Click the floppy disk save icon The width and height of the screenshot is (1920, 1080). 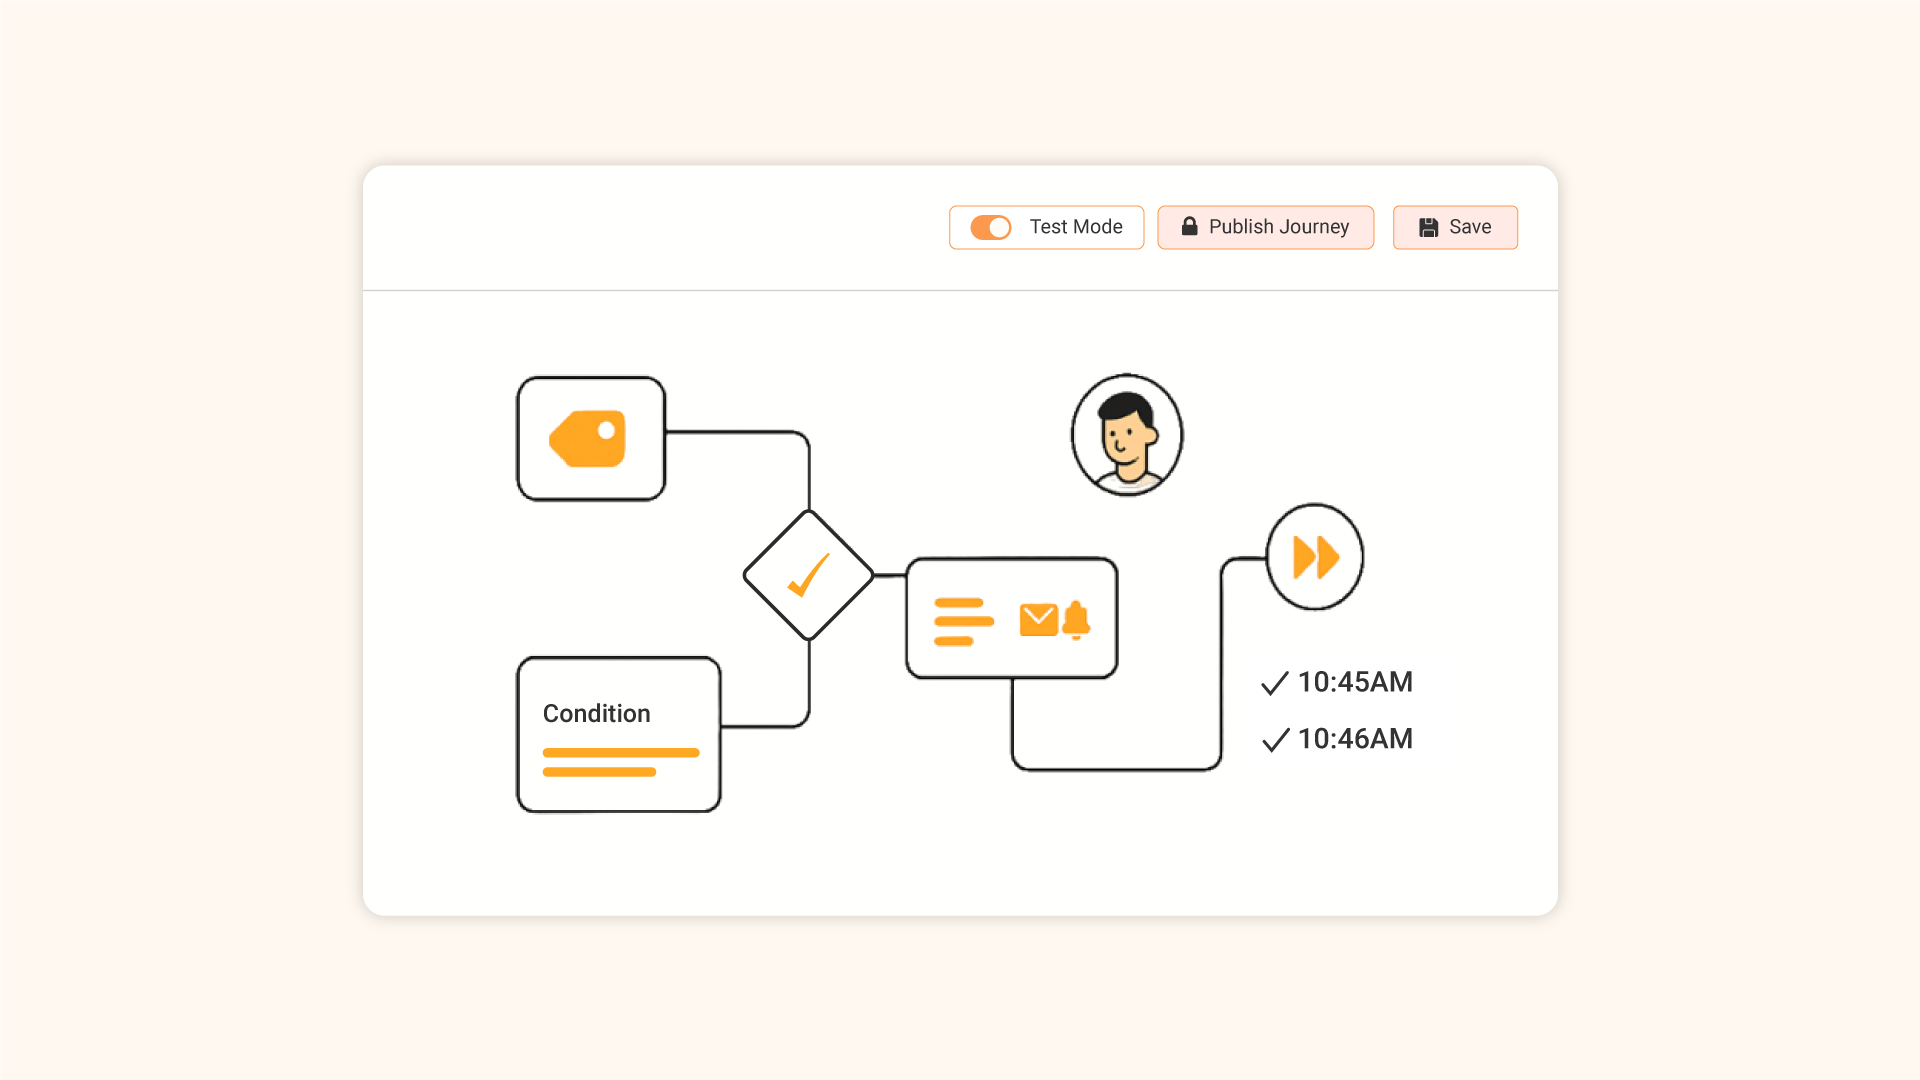click(x=1428, y=227)
